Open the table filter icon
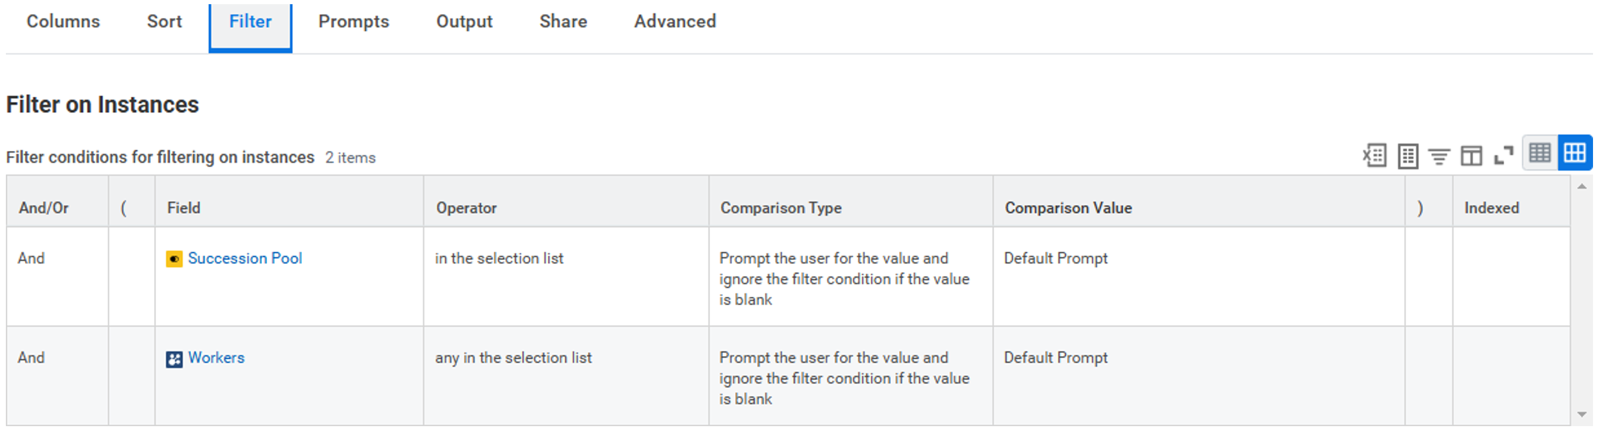This screenshot has height=432, width=1600. click(x=1439, y=156)
